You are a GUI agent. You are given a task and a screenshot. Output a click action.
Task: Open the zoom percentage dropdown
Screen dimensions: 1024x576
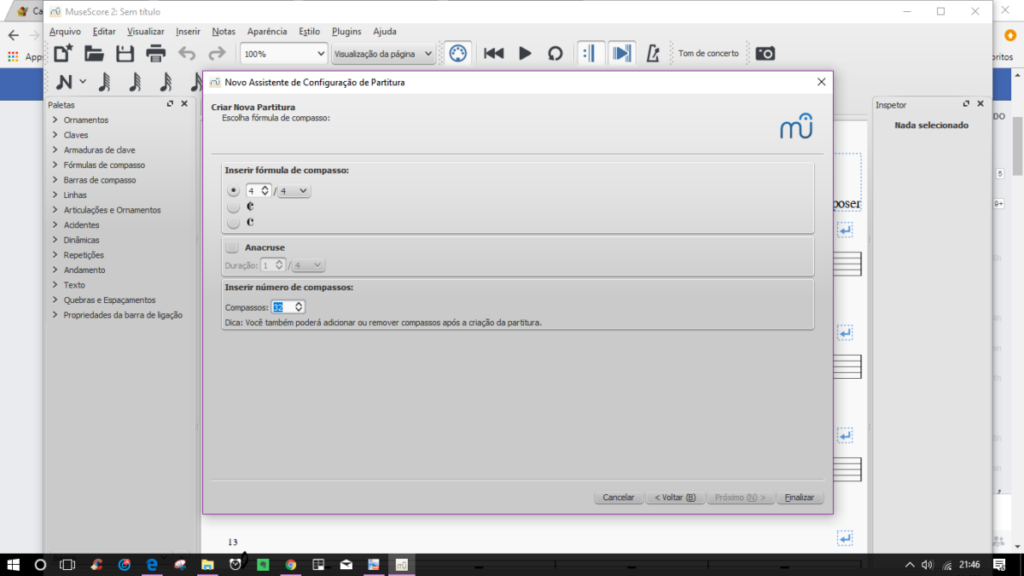[x=284, y=53]
